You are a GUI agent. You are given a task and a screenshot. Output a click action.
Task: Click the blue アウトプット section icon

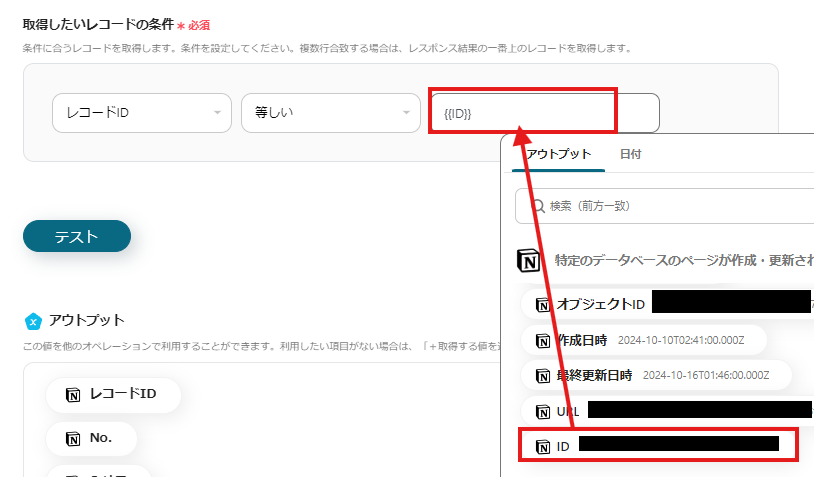click(33, 321)
